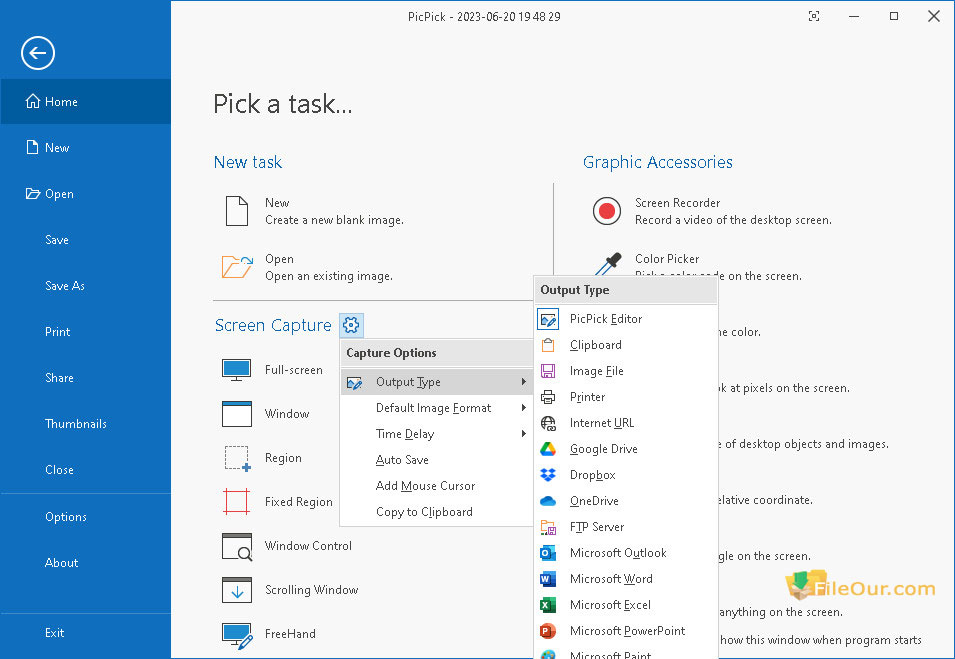The width and height of the screenshot is (955, 659).
Task: Open Thumbnails in the sidebar
Action: click(86, 424)
